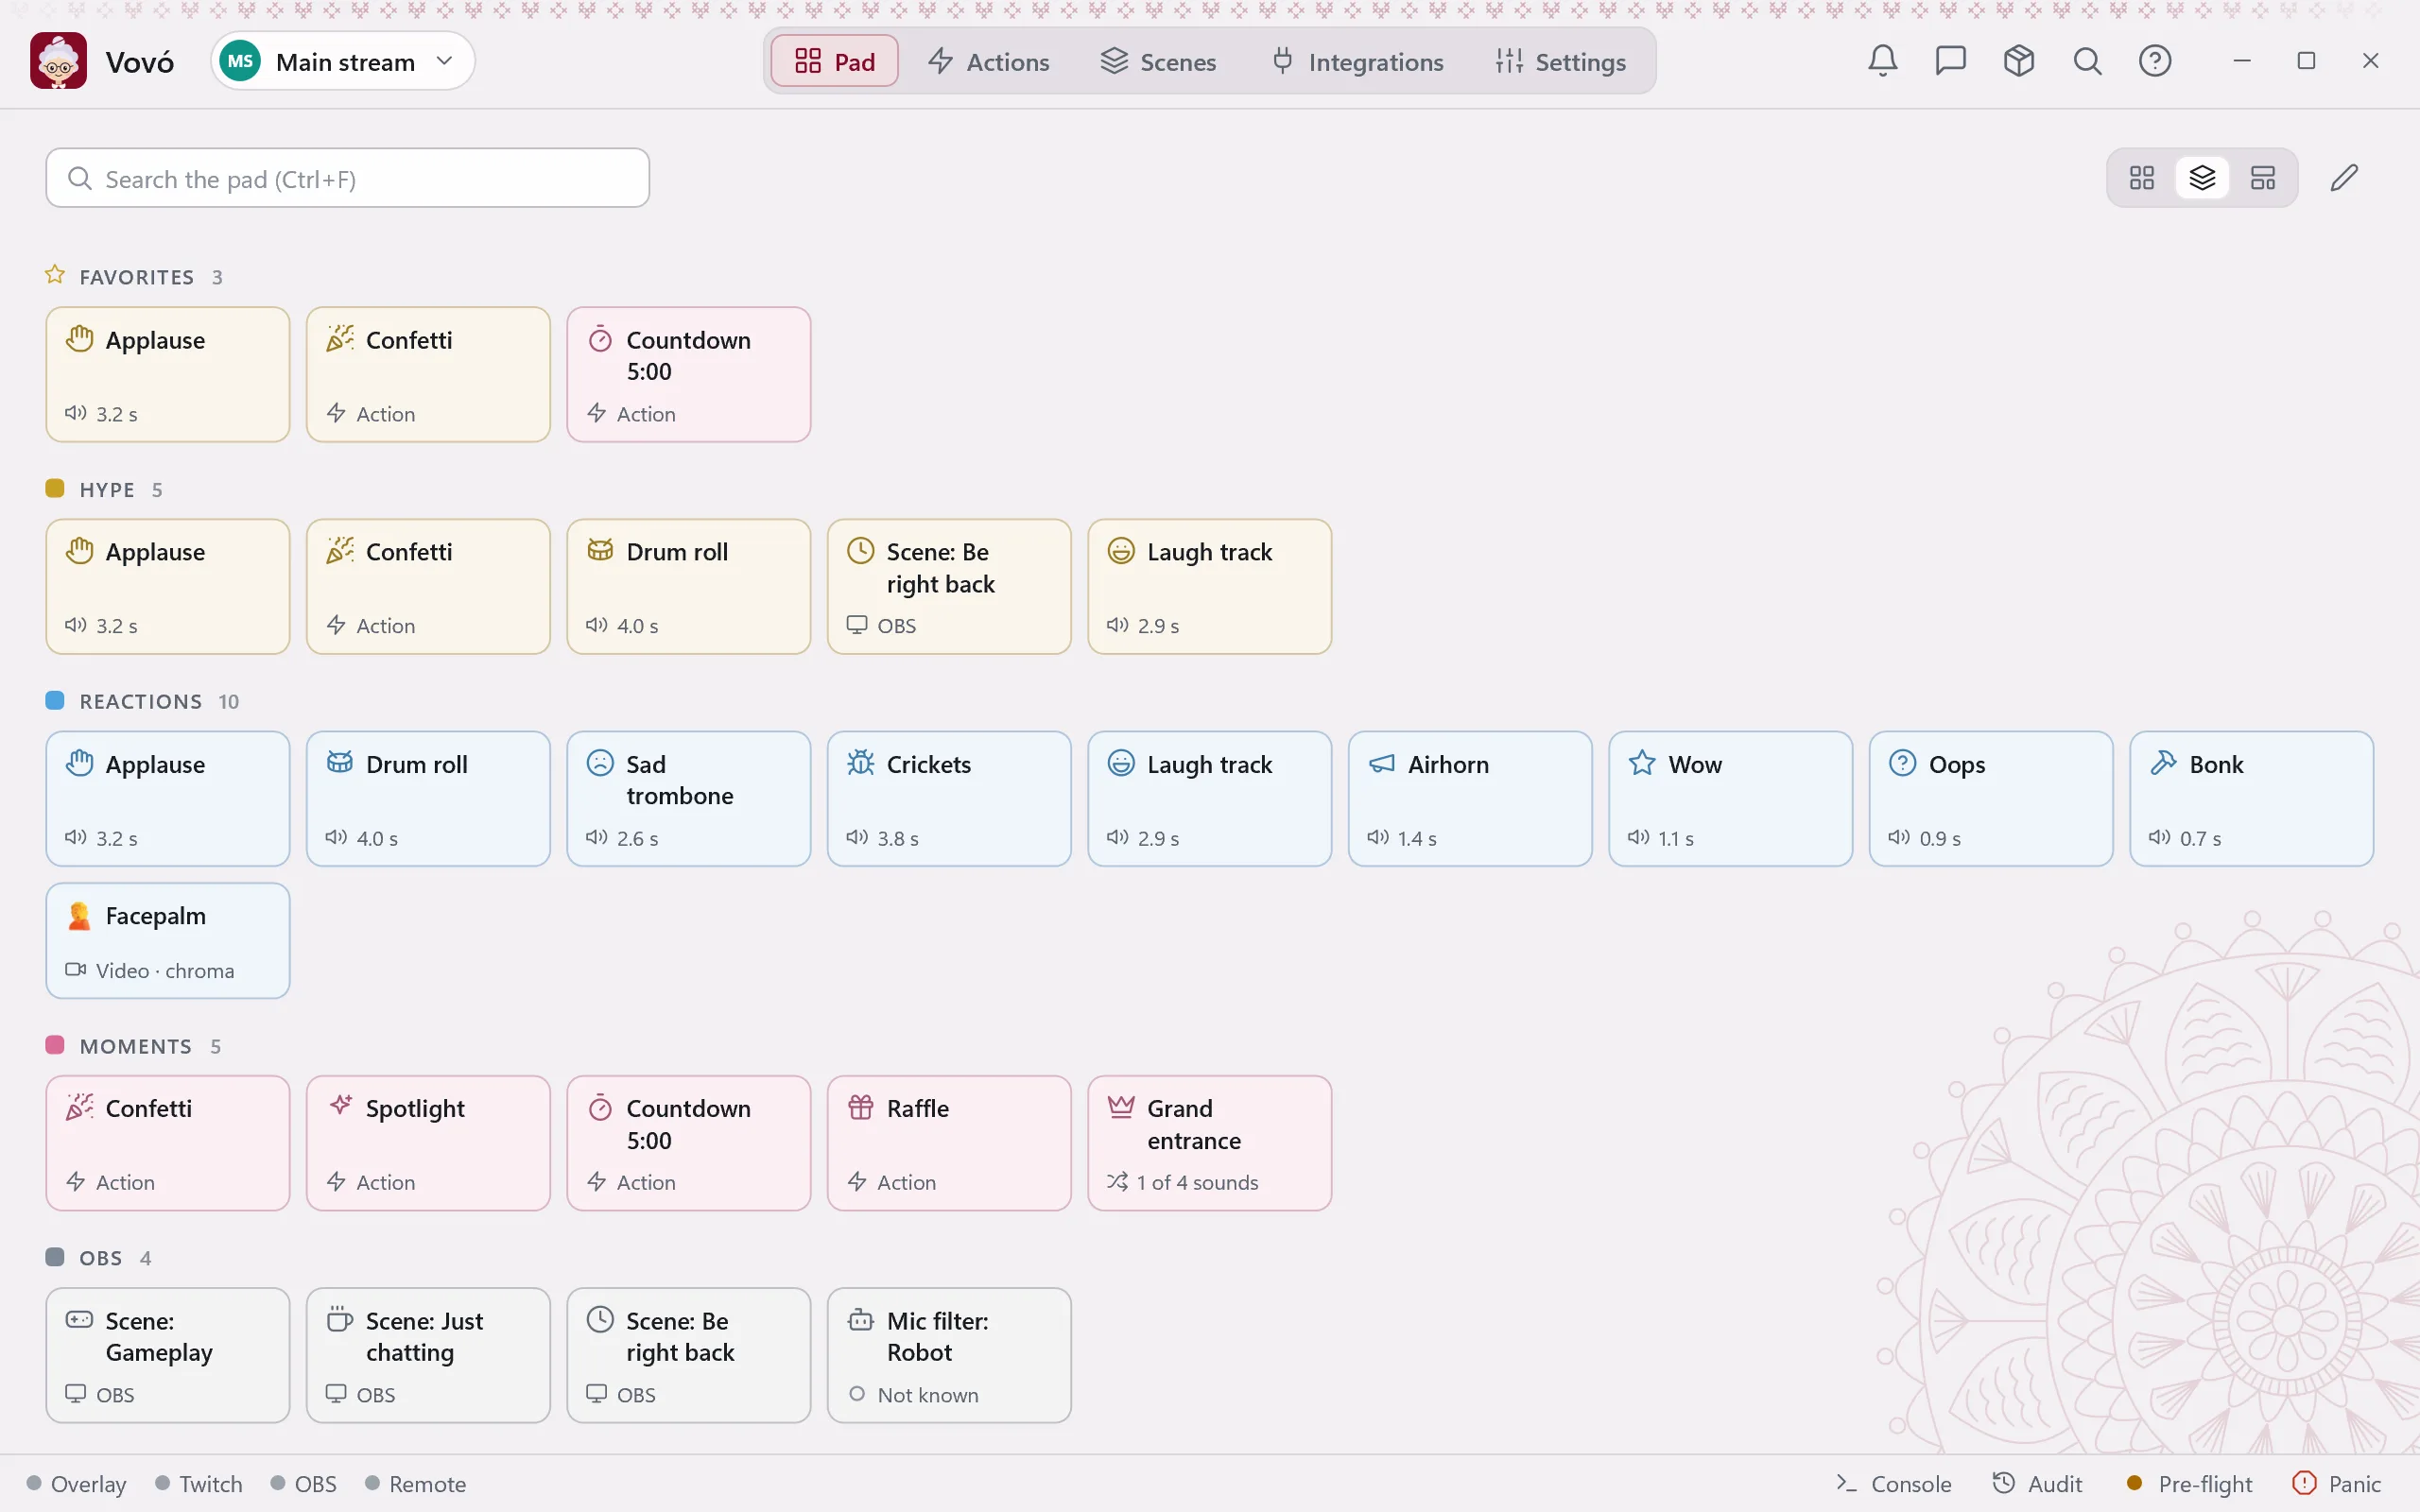Viewport: 2420px width, 1512px height.
Task: Switch to compact rows view
Action: pos(2262,178)
